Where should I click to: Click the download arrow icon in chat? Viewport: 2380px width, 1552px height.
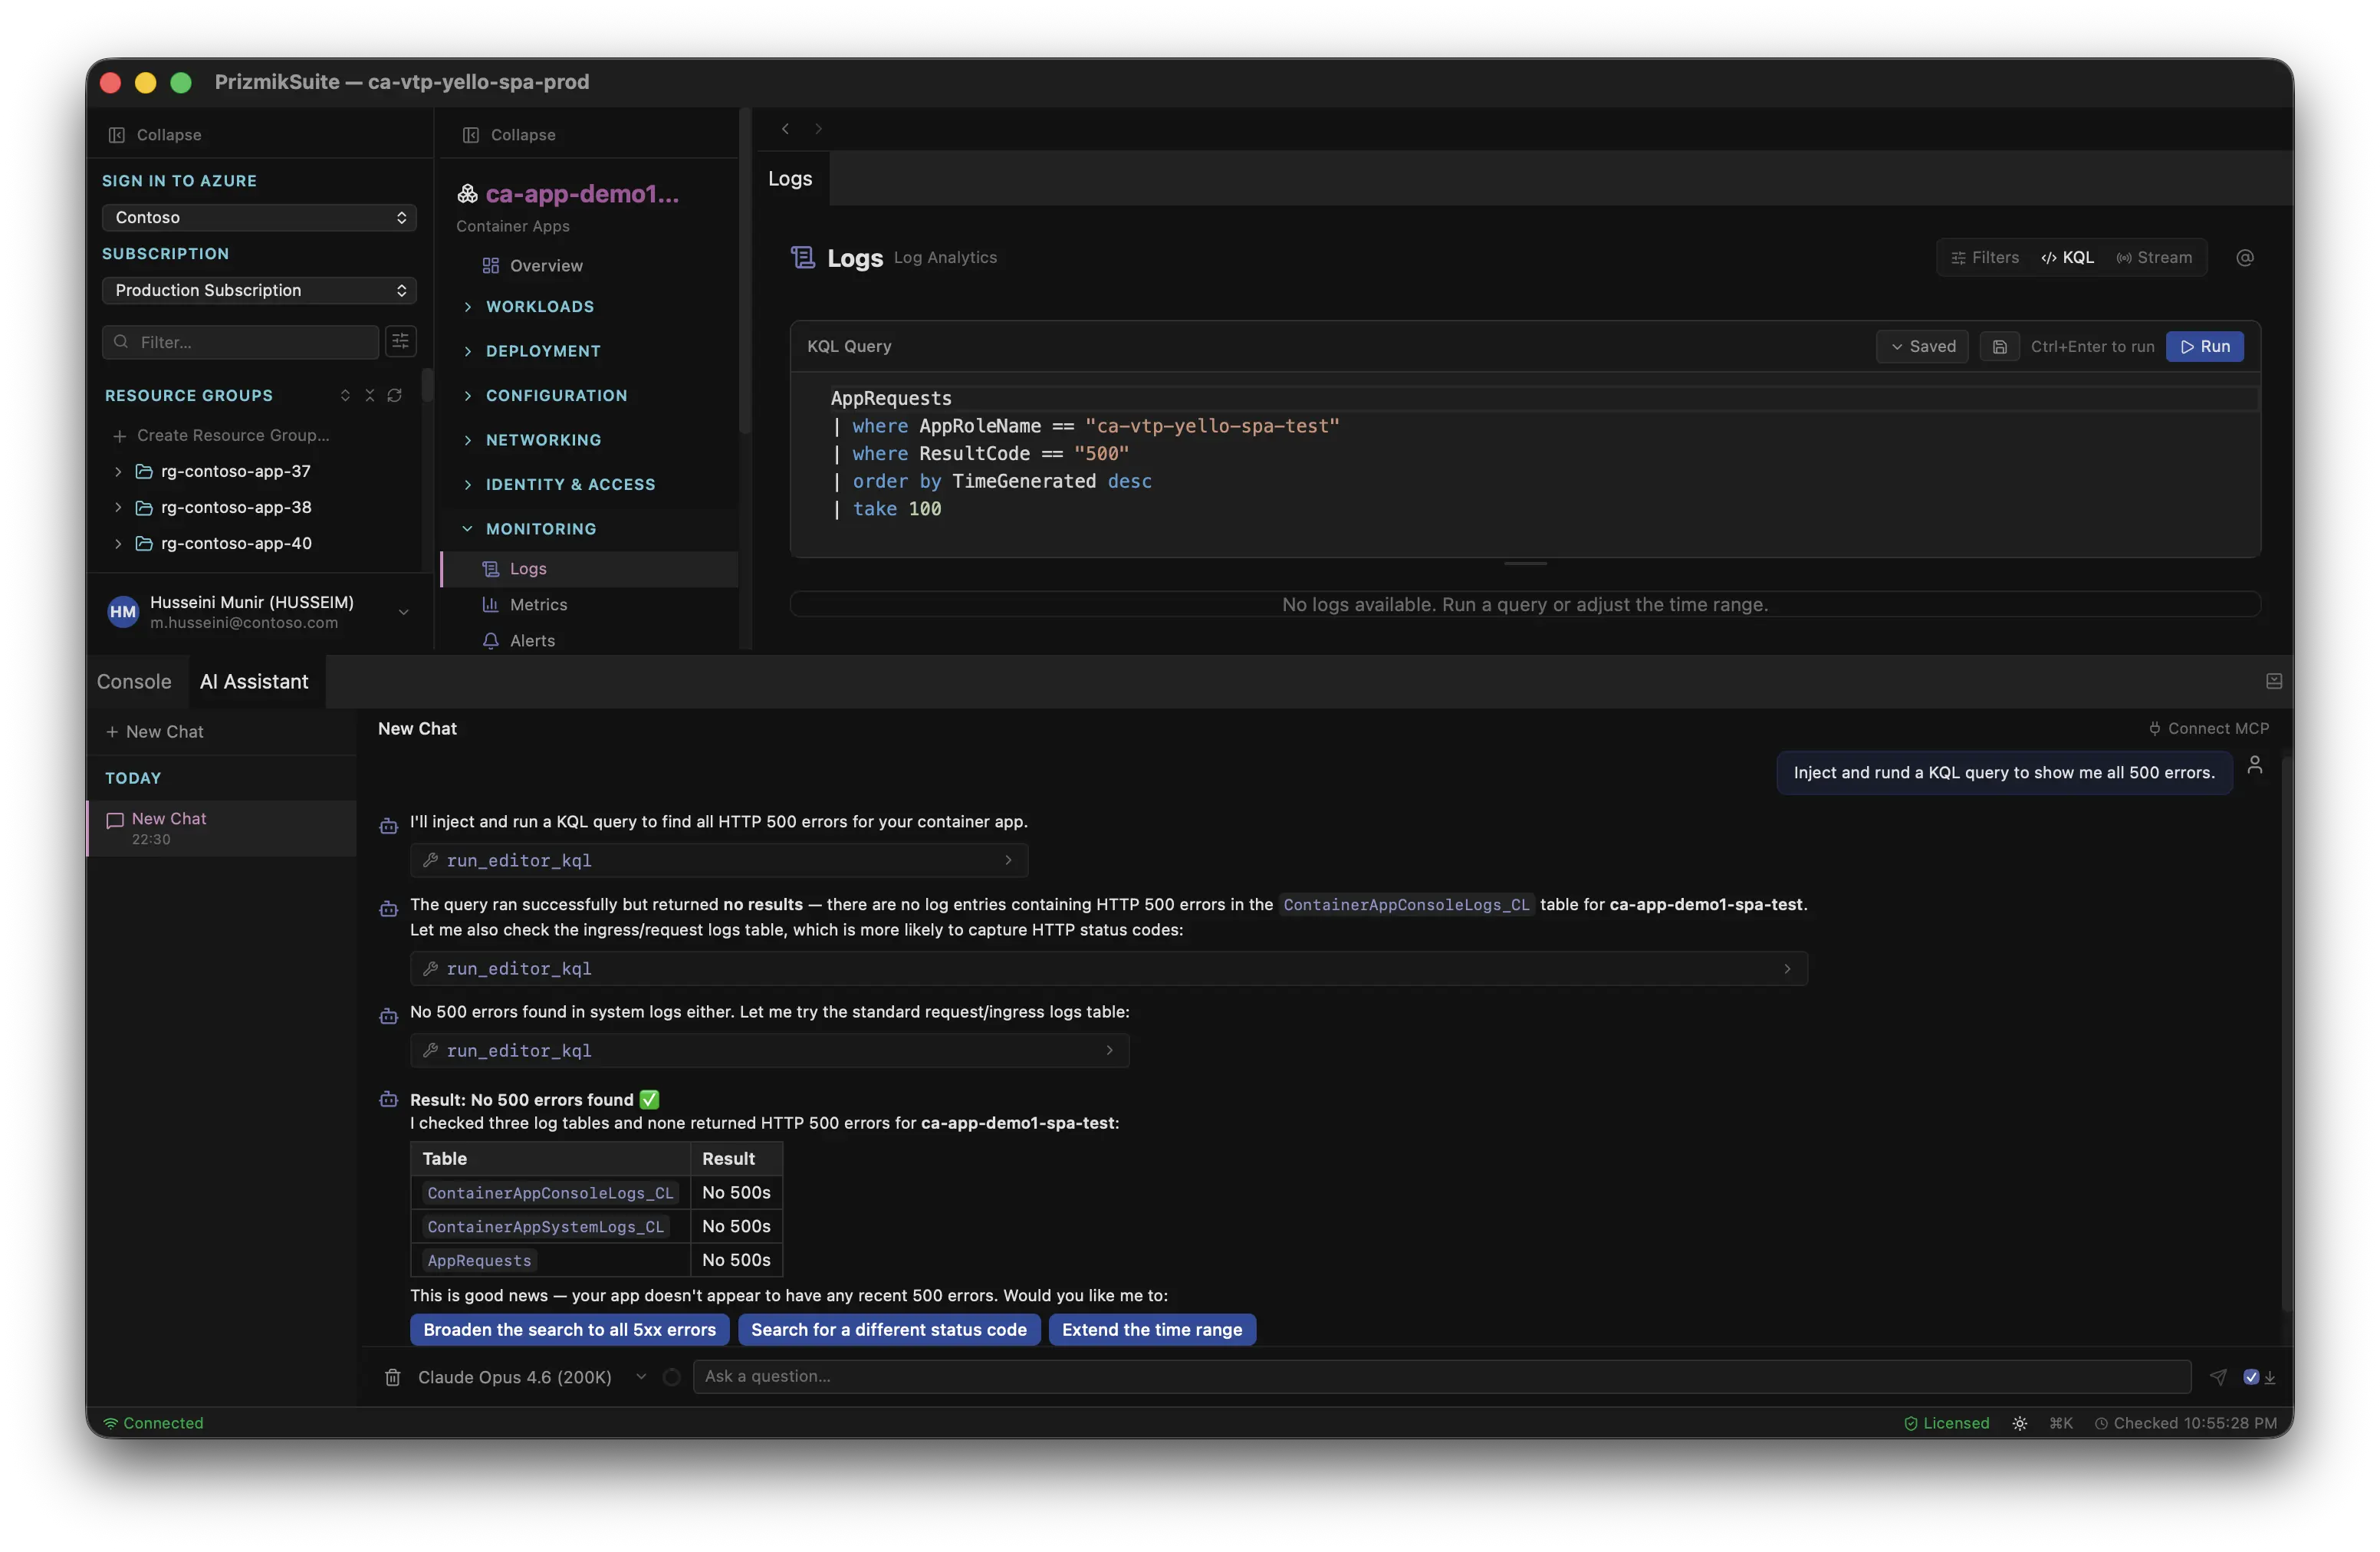coord(2270,1377)
